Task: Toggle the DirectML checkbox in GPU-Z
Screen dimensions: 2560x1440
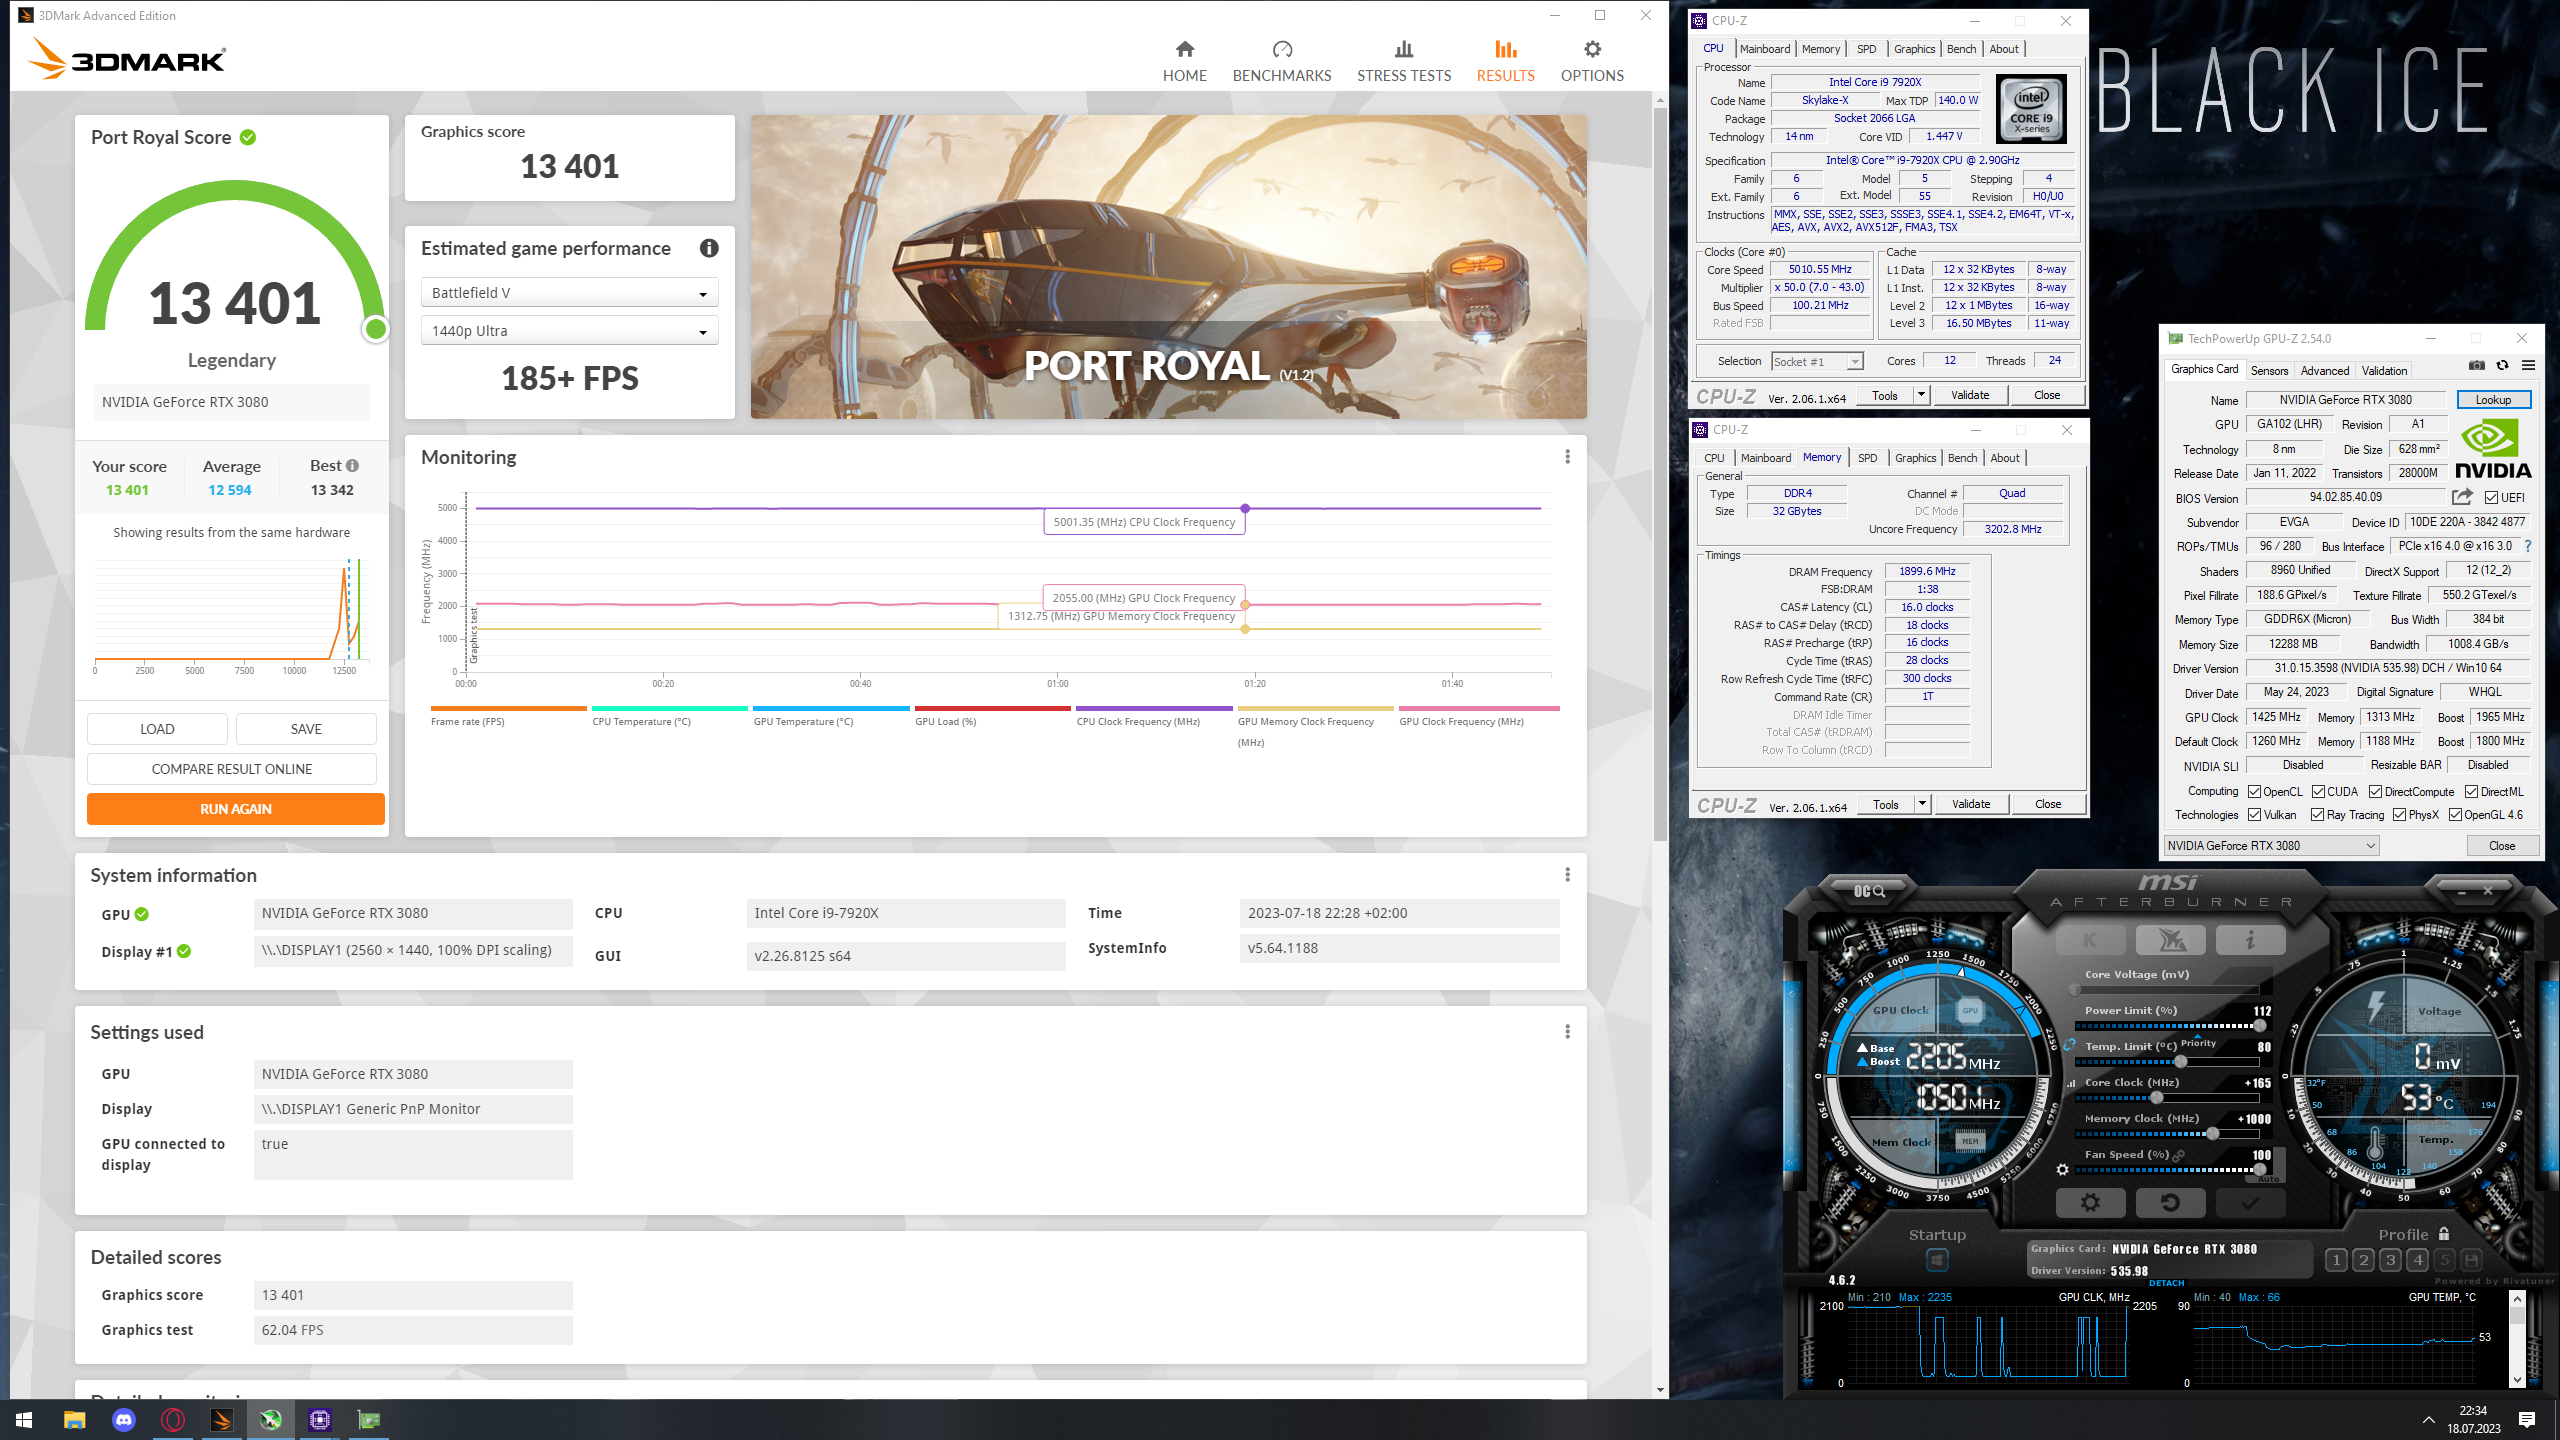Action: pyautogui.click(x=2471, y=792)
